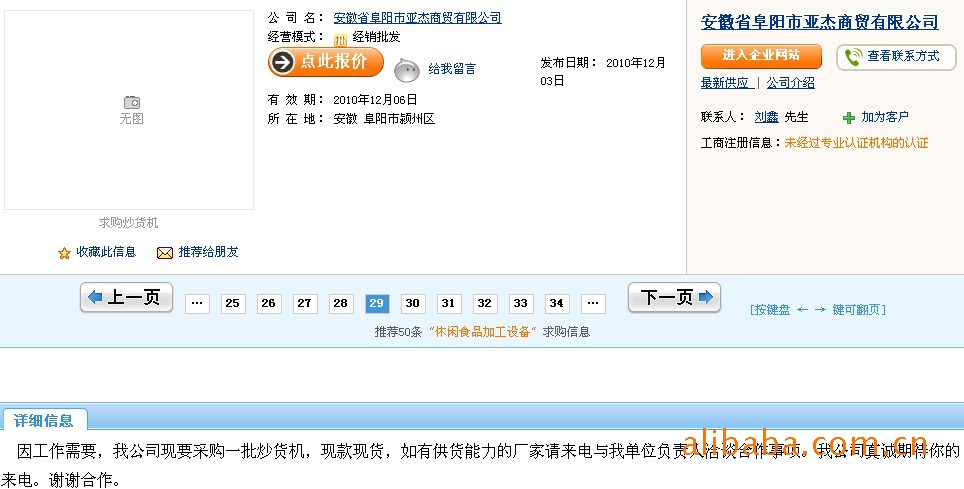Select page 27

tap(304, 303)
